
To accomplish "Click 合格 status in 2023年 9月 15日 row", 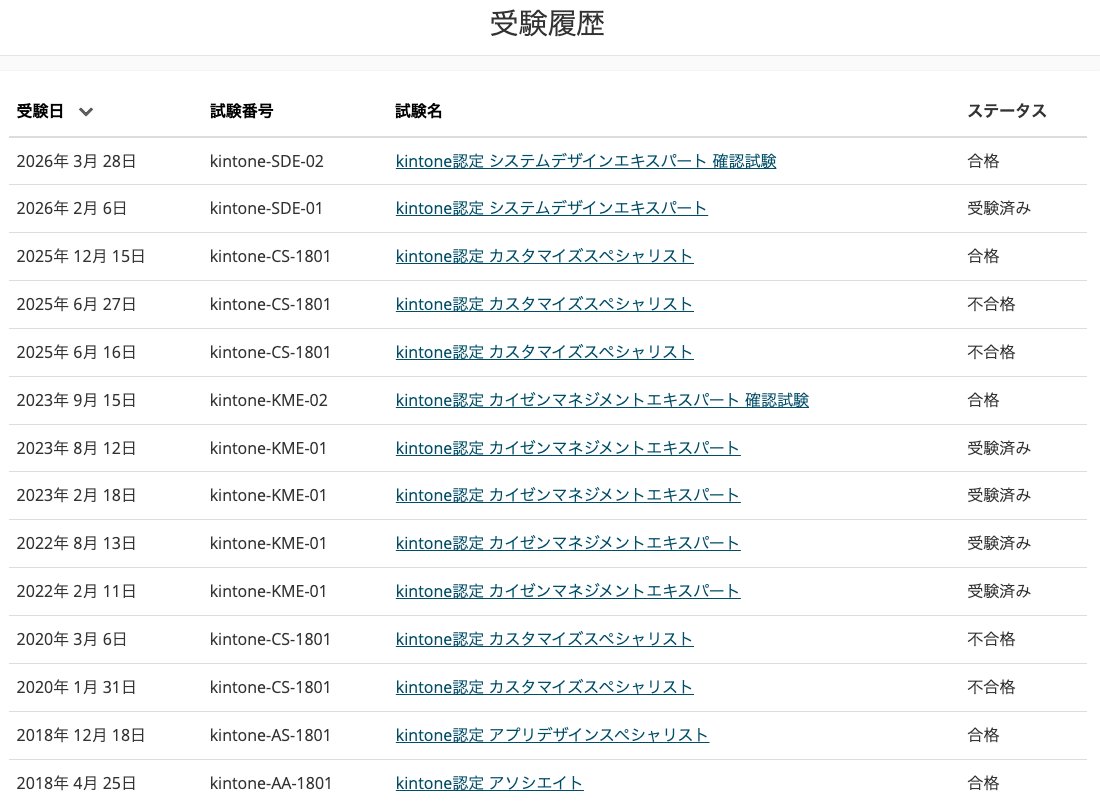I will pos(983,400).
